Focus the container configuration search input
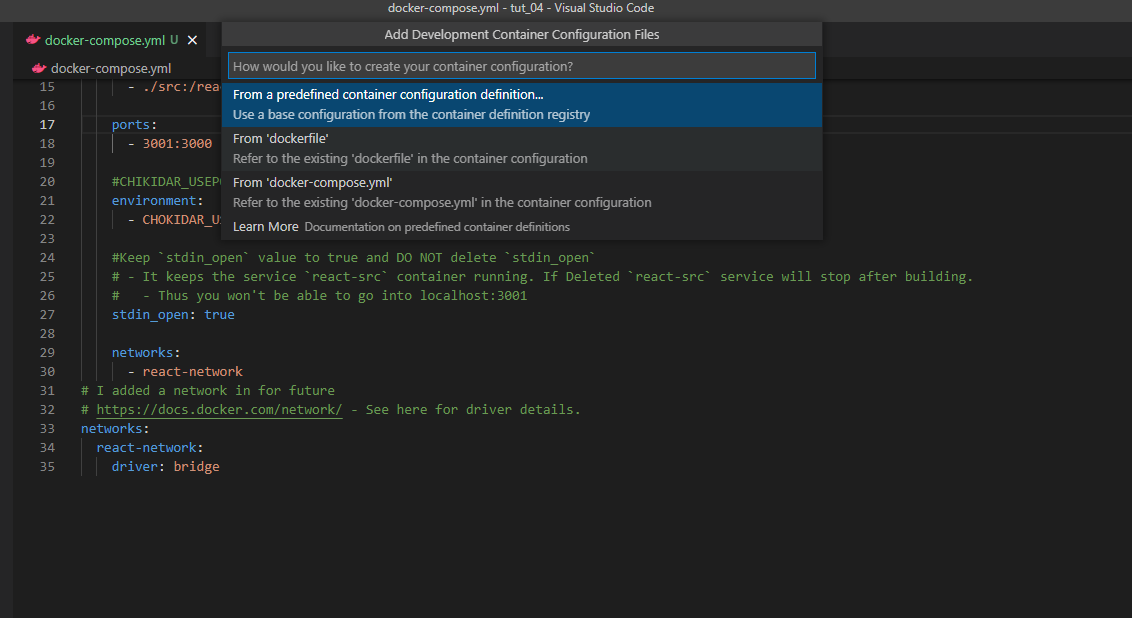The height and width of the screenshot is (618, 1132). coord(521,66)
